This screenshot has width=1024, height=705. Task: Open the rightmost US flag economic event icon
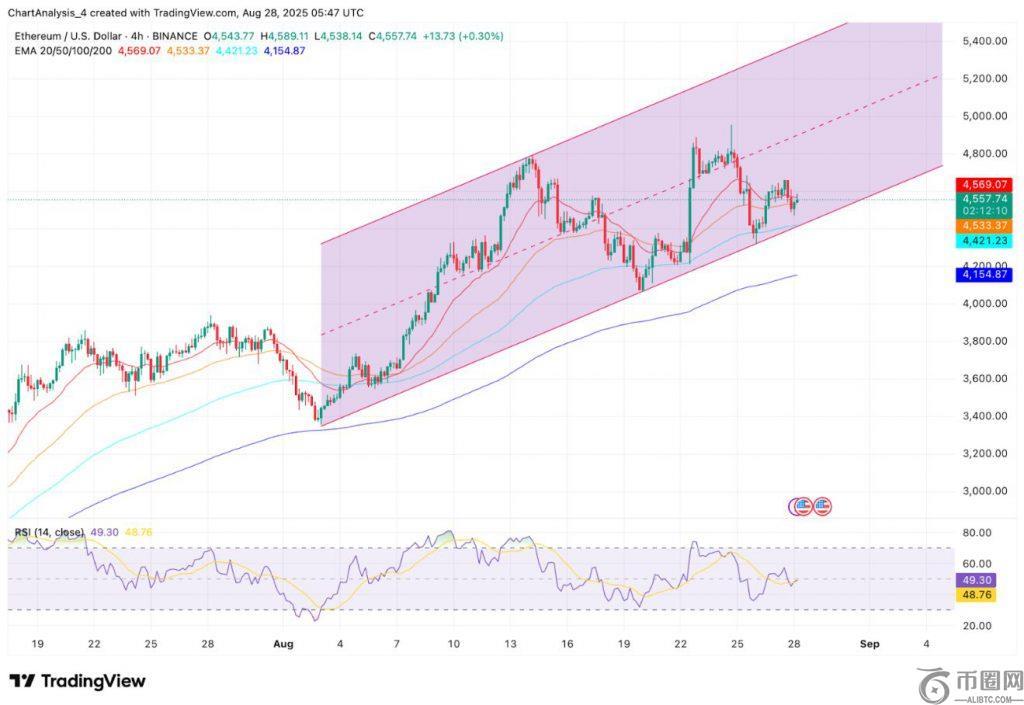click(x=822, y=506)
